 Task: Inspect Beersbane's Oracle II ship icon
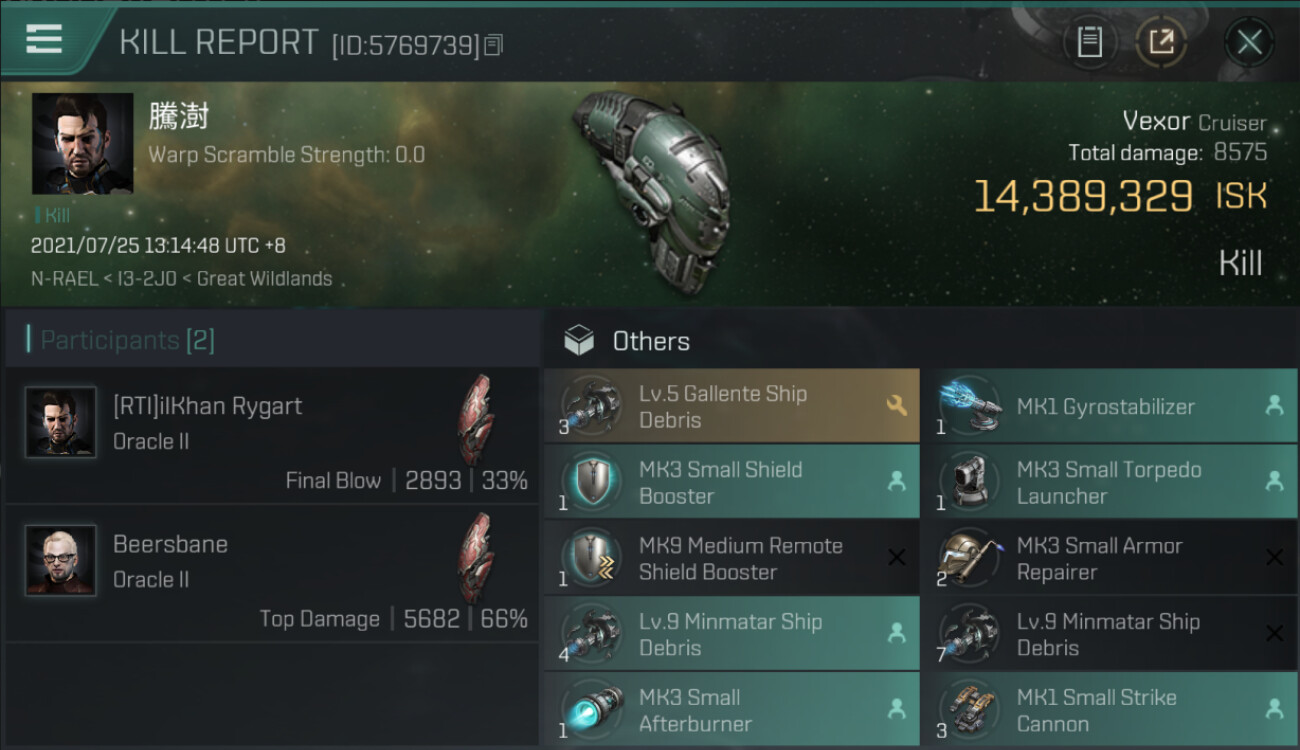click(x=476, y=558)
